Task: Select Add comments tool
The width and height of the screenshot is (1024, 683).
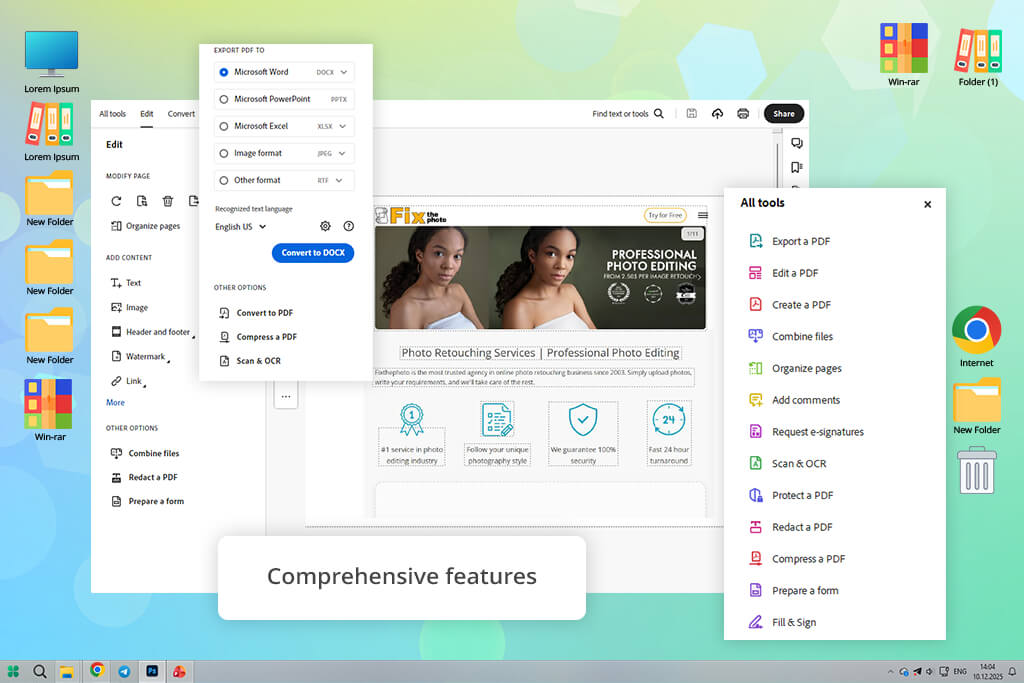Action: [795, 400]
